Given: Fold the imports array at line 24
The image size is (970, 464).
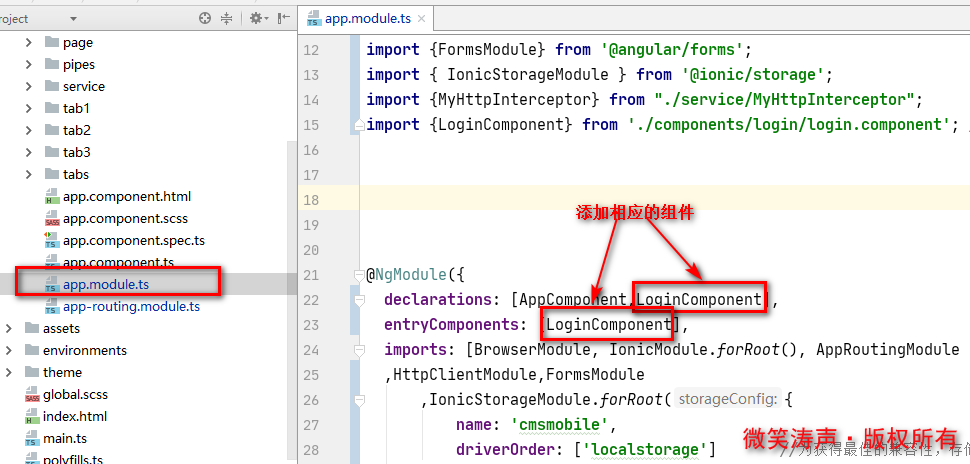Looking at the screenshot, I should pos(358,350).
